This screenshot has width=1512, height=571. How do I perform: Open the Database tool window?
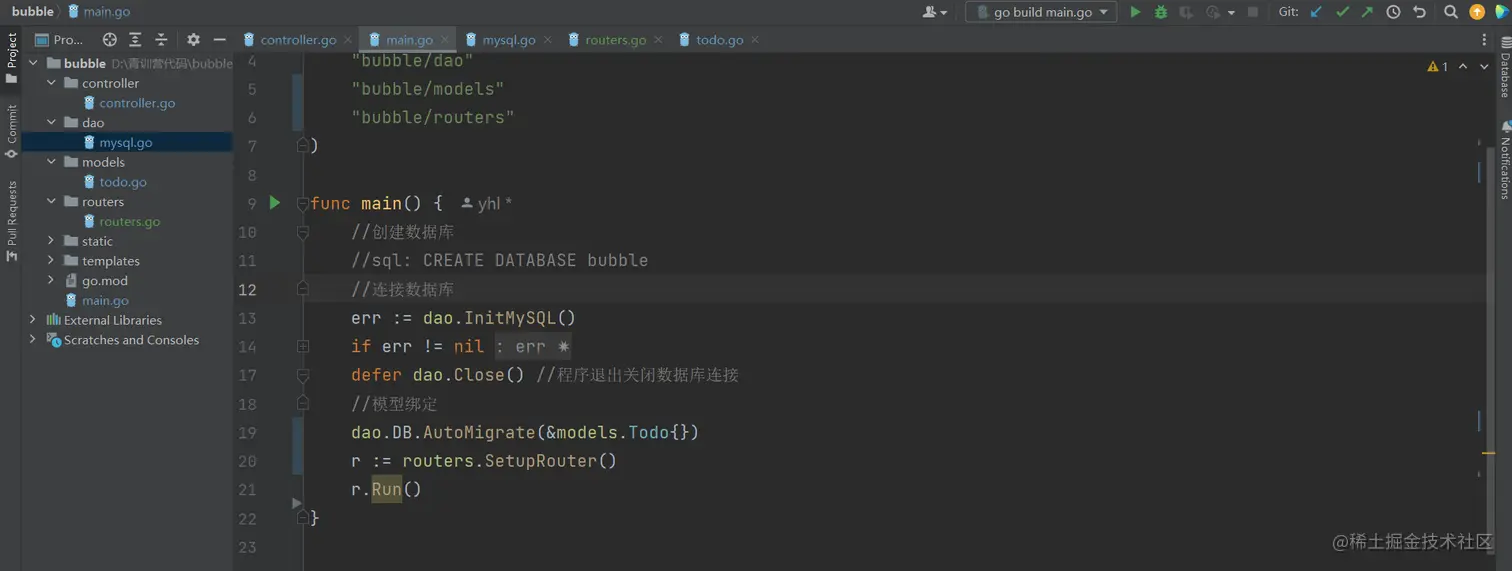tap(1504, 69)
